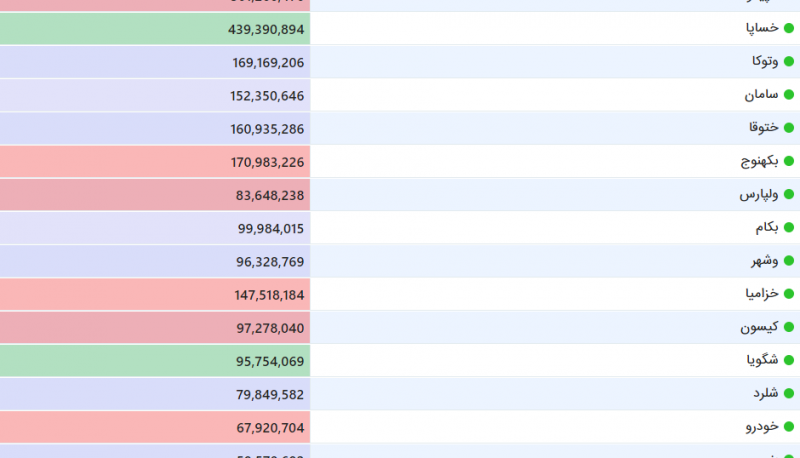800x458 pixels.
Task: Open the وتوکا symbol
Action: pos(765,61)
